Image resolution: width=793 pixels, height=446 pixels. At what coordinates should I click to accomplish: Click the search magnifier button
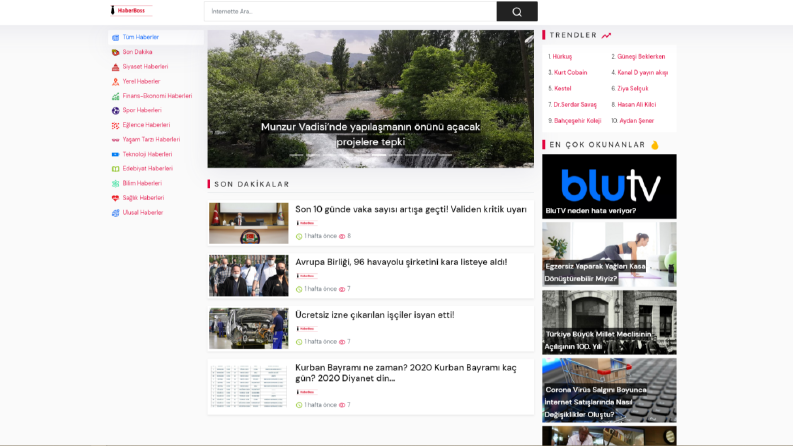(517, 12)
